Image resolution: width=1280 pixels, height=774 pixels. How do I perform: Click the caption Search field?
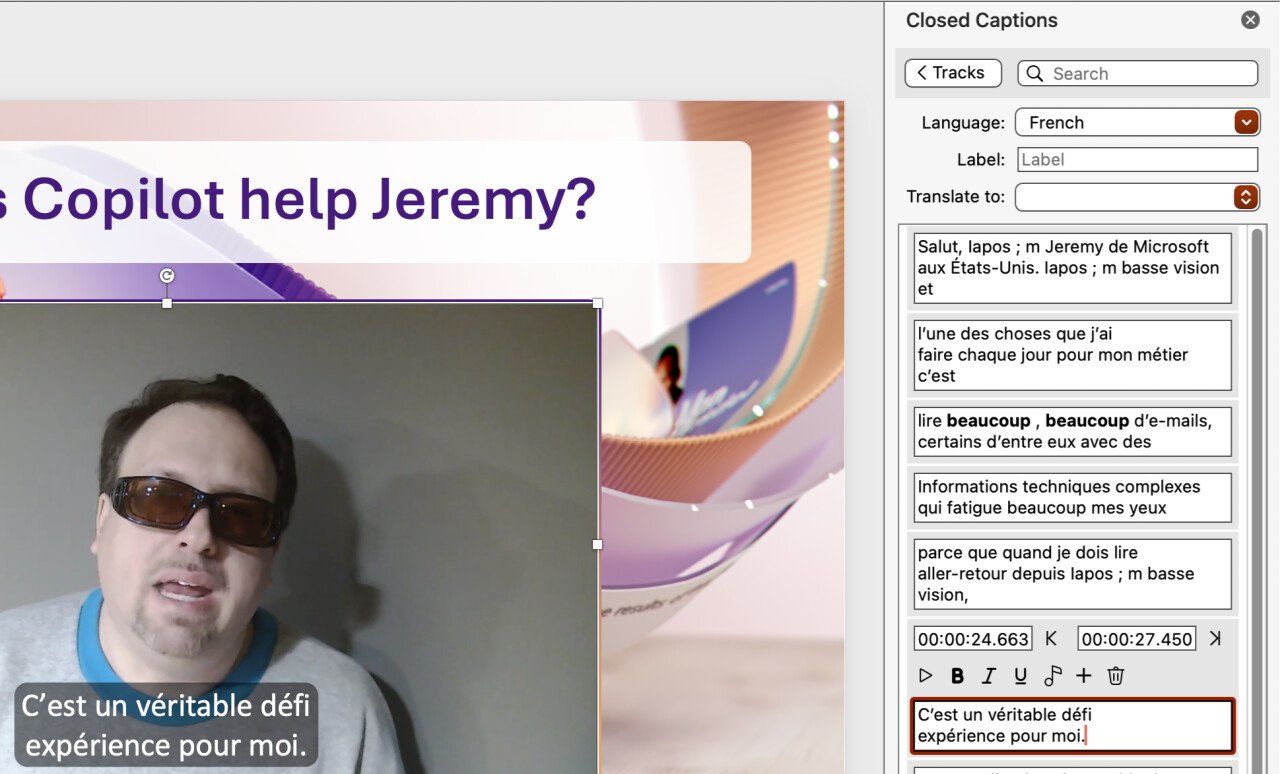pos(1138,73)
